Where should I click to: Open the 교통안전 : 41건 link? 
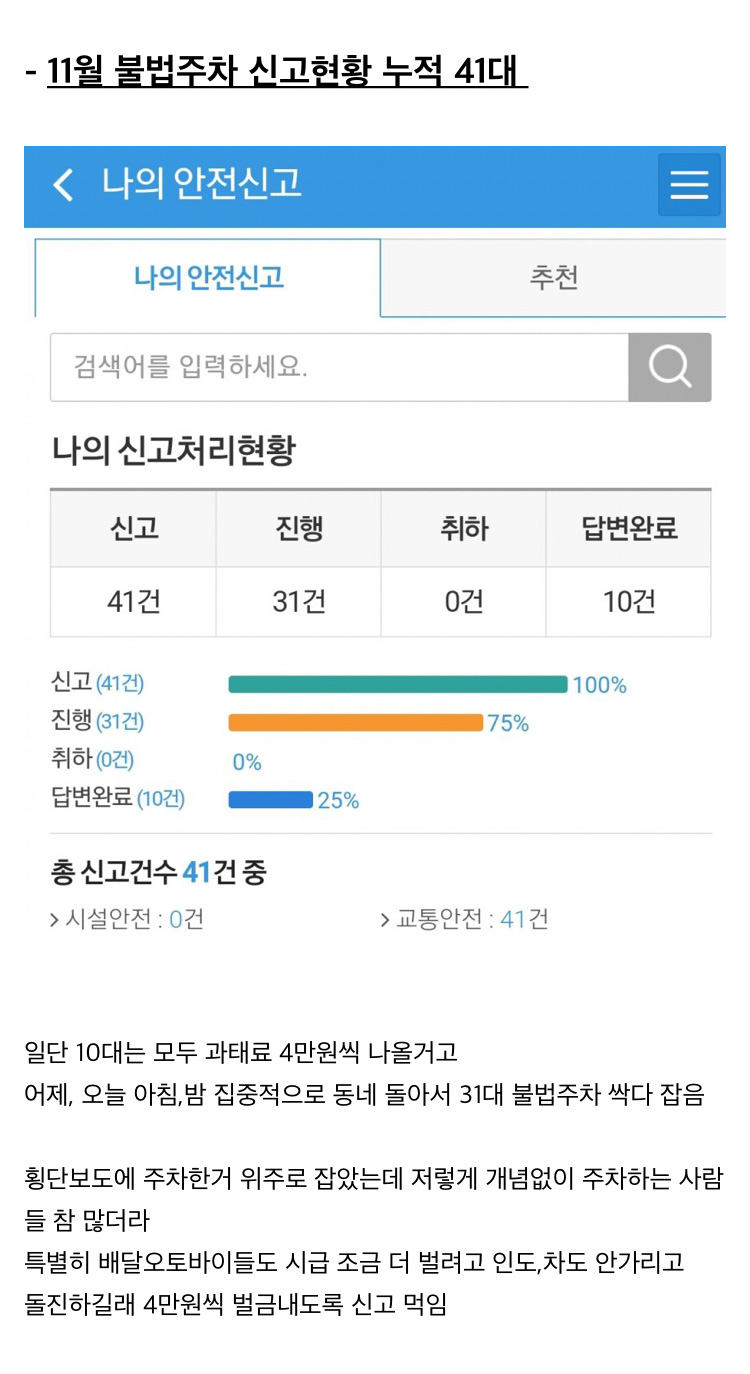click(x=470, y=917)
